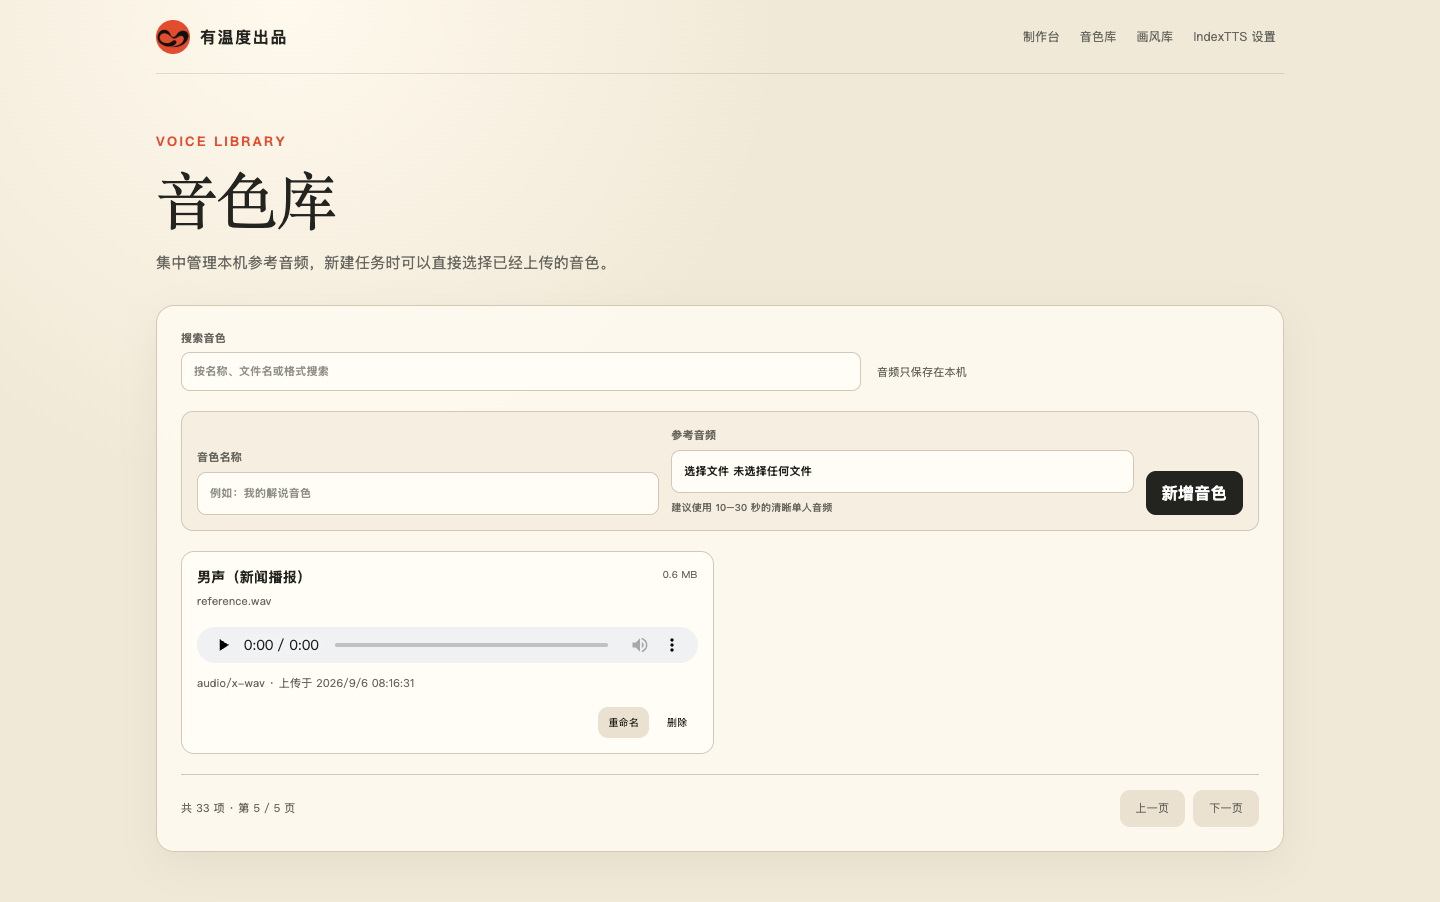Click the 0:00 / 0:00 time display
Viewport: 1440px width, 902px height.
pos(281,645)
